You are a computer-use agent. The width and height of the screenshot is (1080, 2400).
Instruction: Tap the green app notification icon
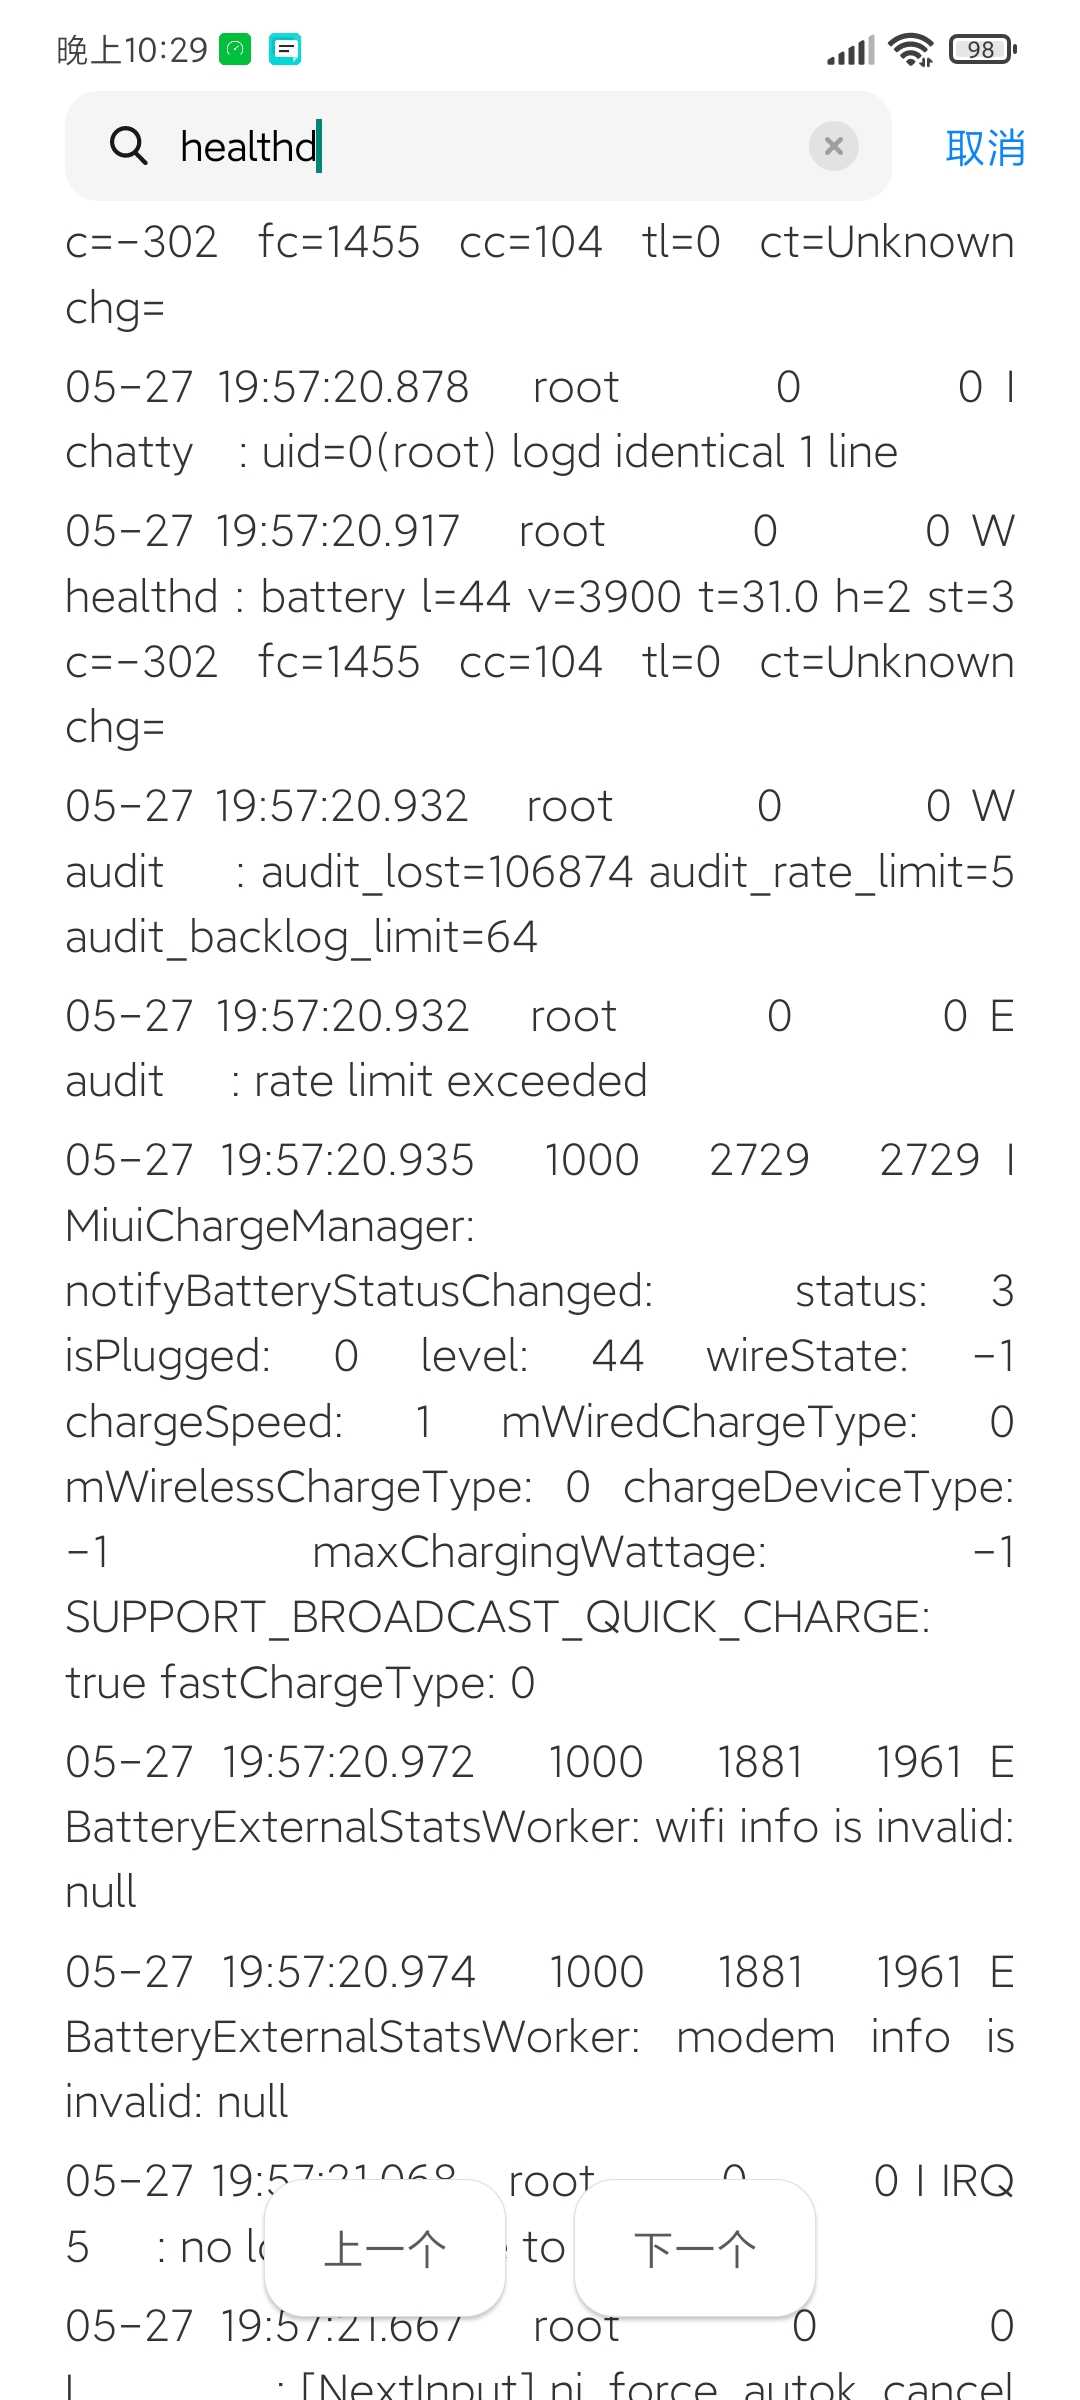235,49
